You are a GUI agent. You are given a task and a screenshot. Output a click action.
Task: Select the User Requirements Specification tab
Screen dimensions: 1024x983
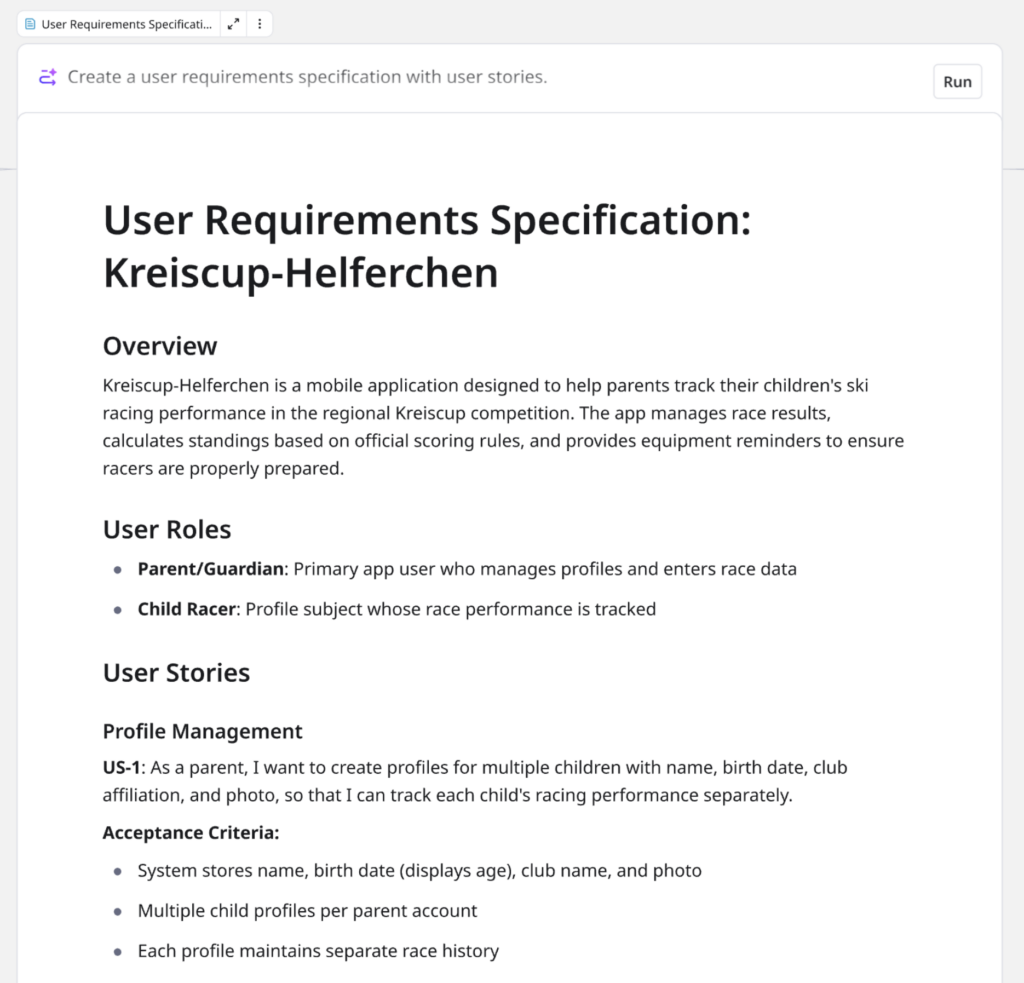(x=126, y=24)
